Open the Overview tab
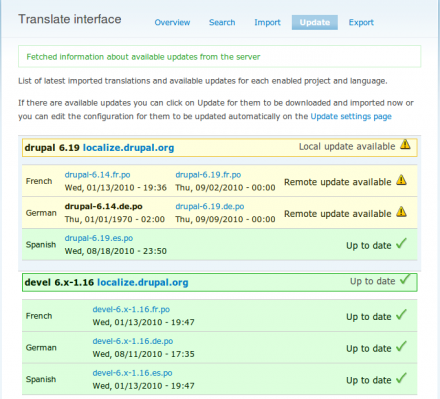The image size is (440, 399). click(x=172, y=22)
